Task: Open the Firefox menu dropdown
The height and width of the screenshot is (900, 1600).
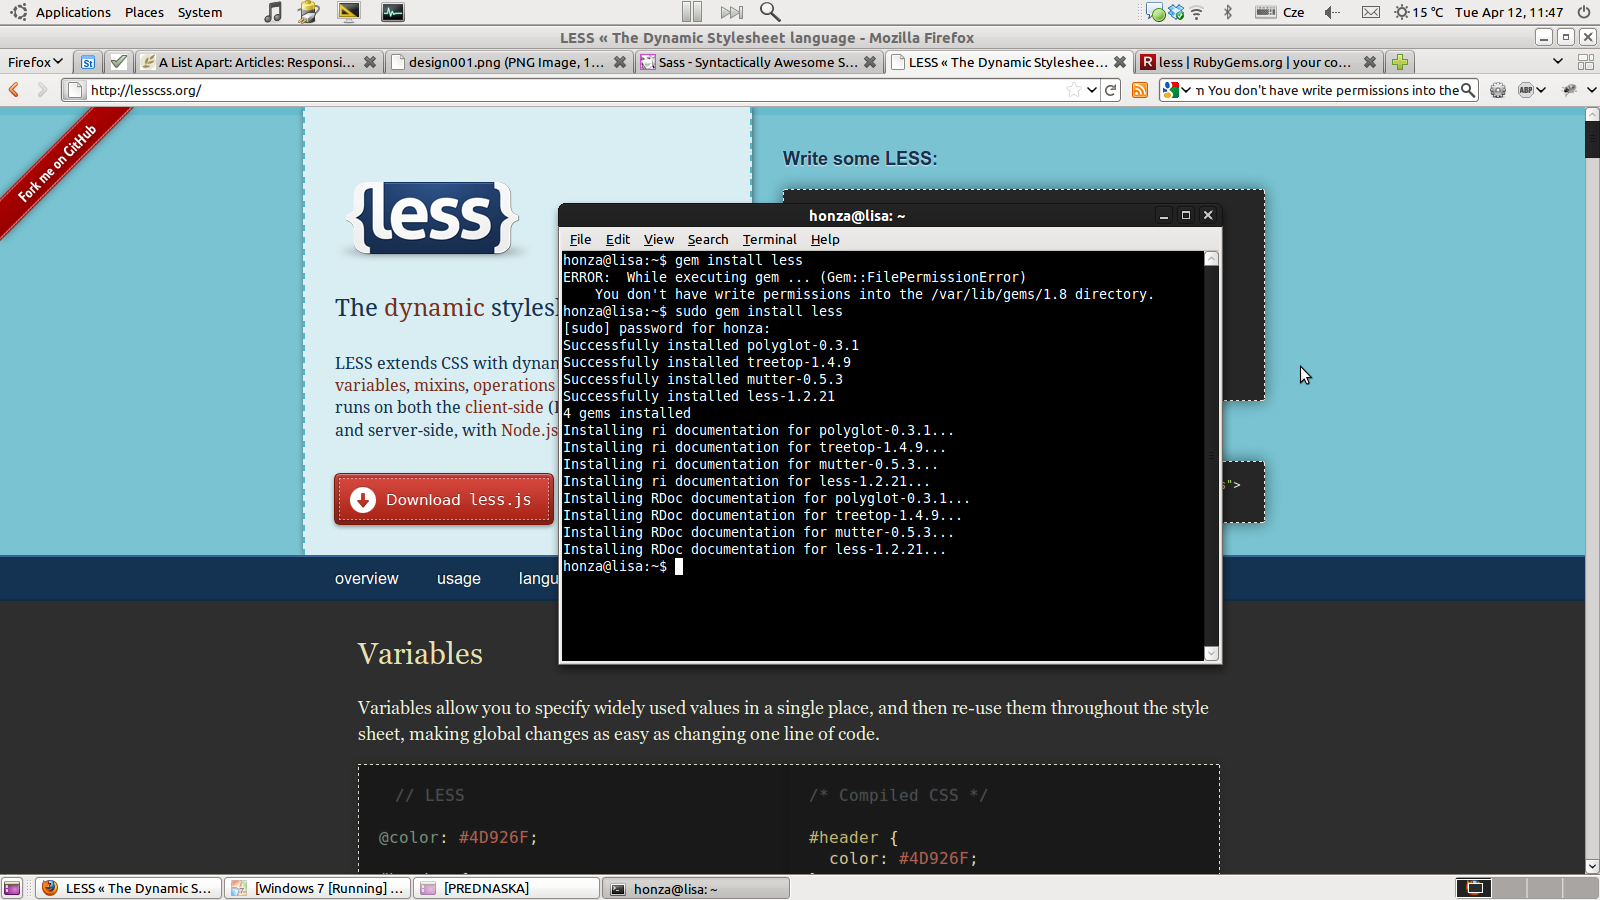Action: coord(35,62)
